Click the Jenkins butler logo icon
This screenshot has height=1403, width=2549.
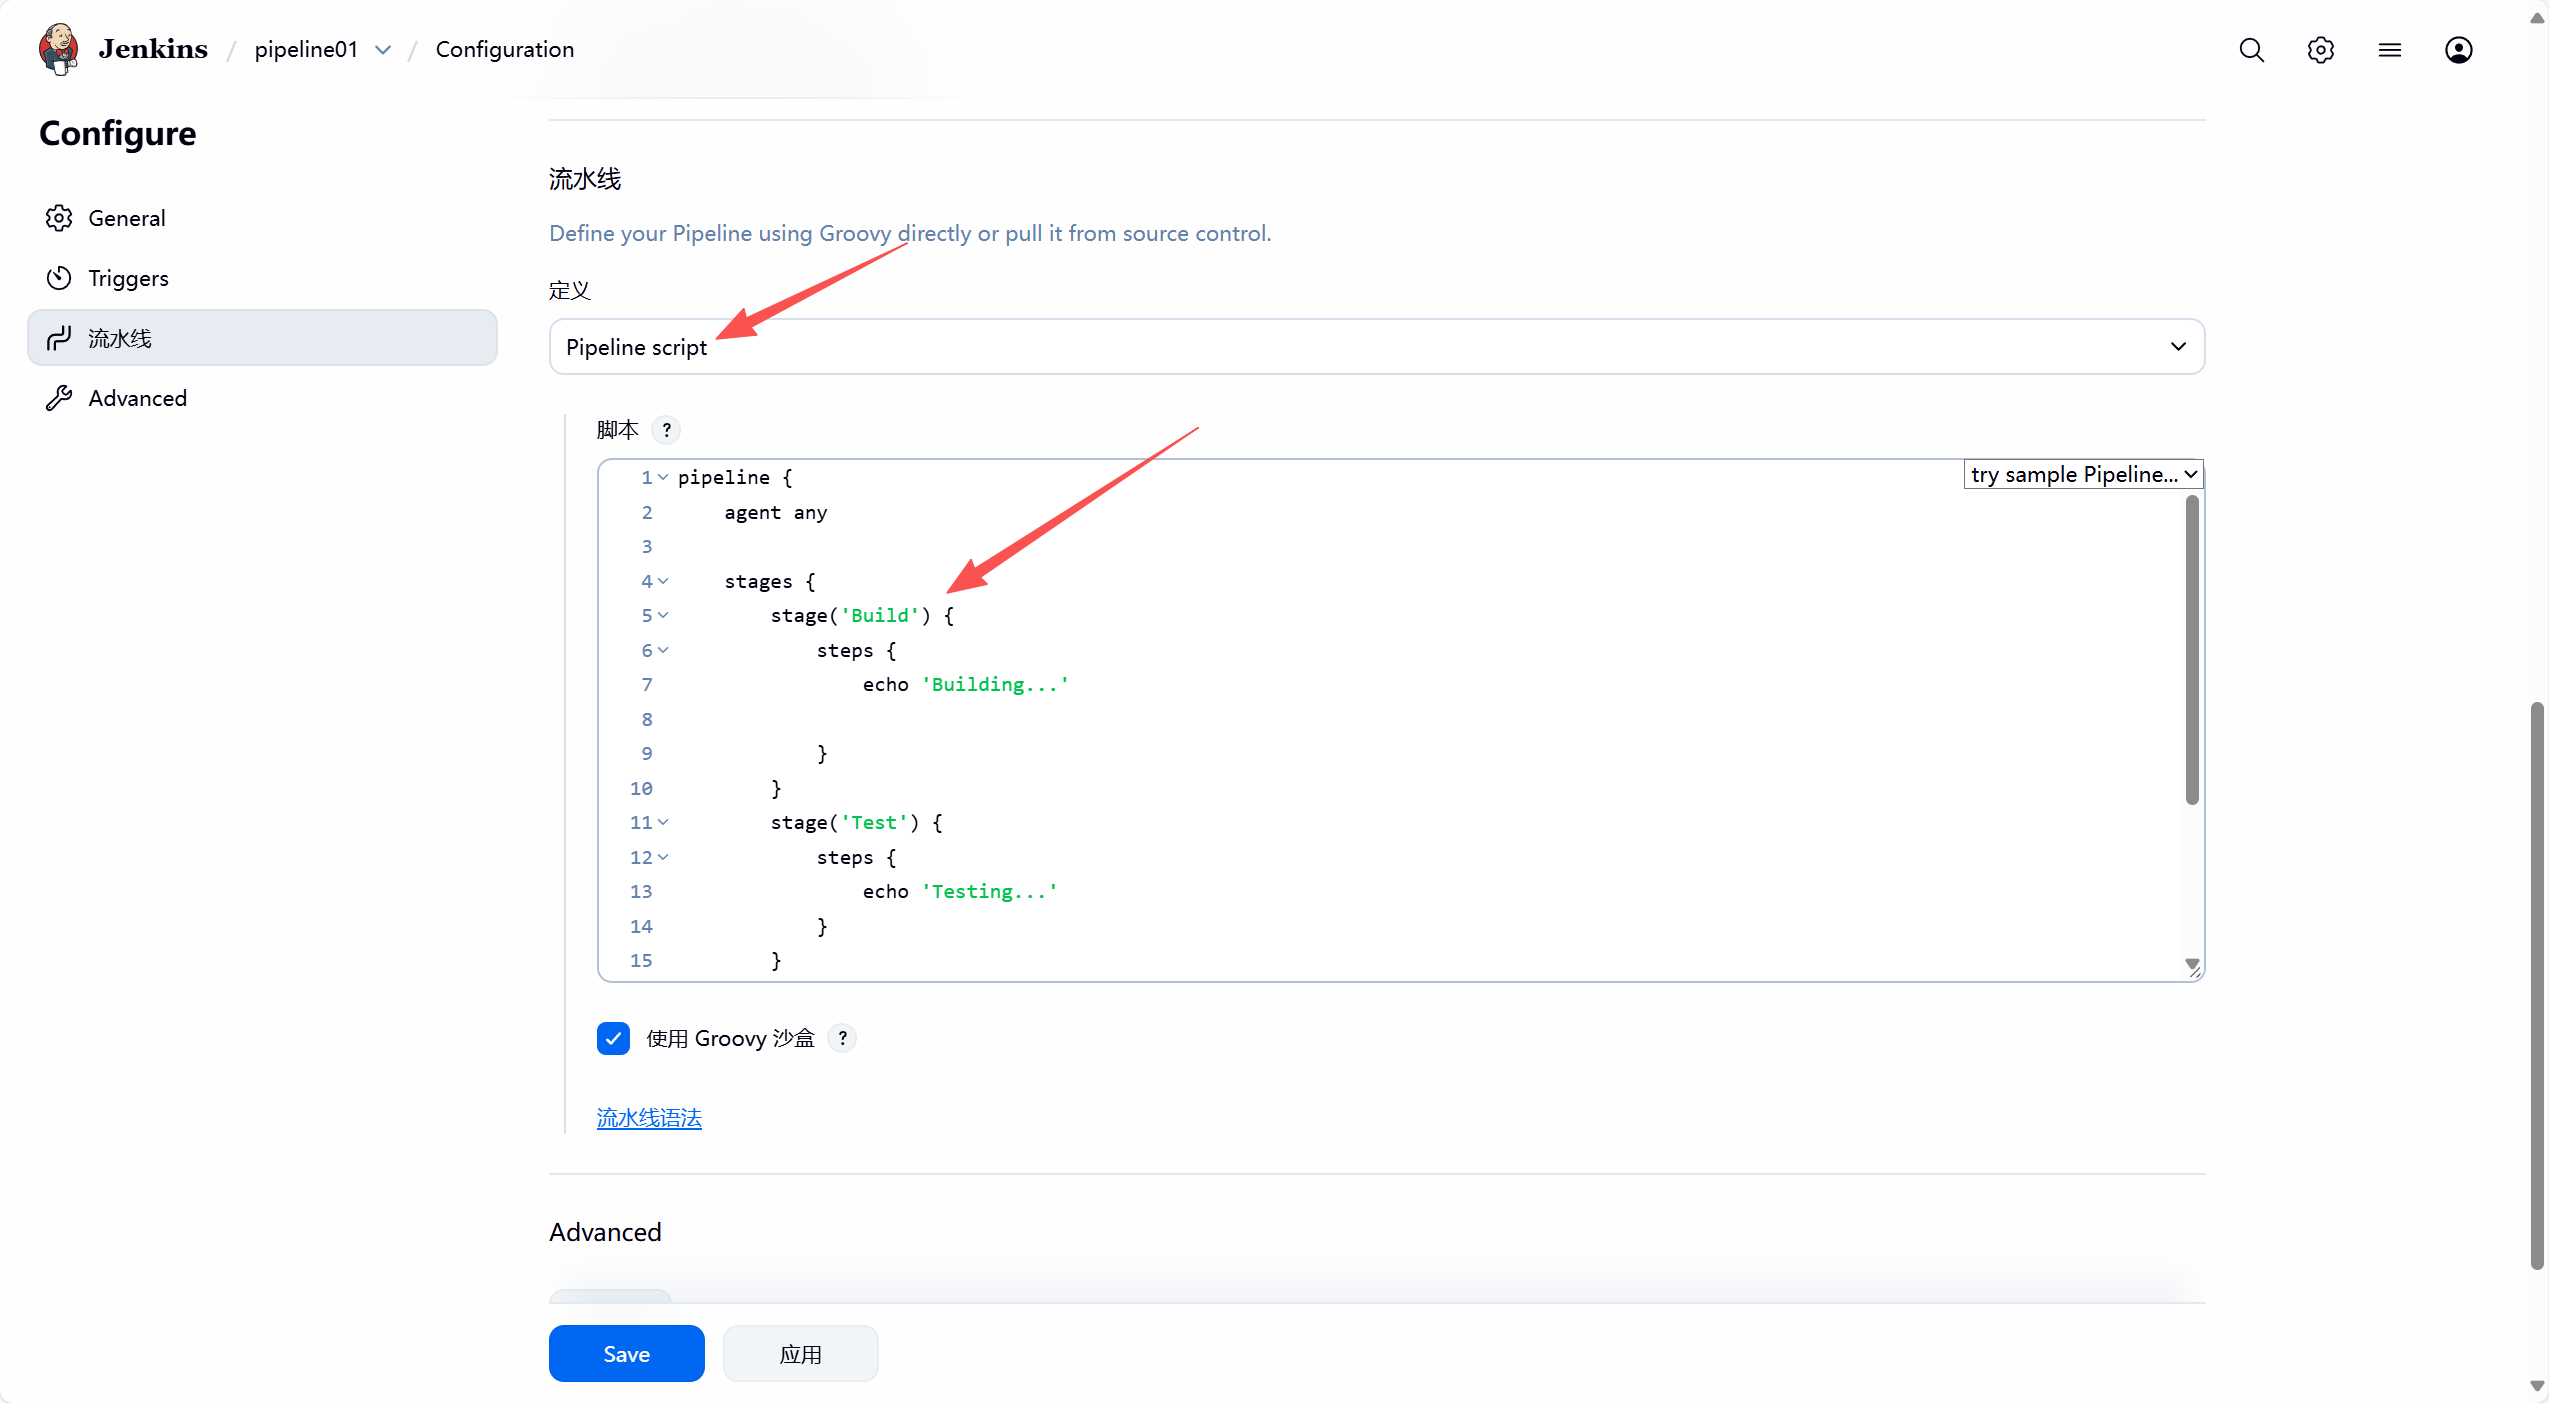[x=58, y=49]
